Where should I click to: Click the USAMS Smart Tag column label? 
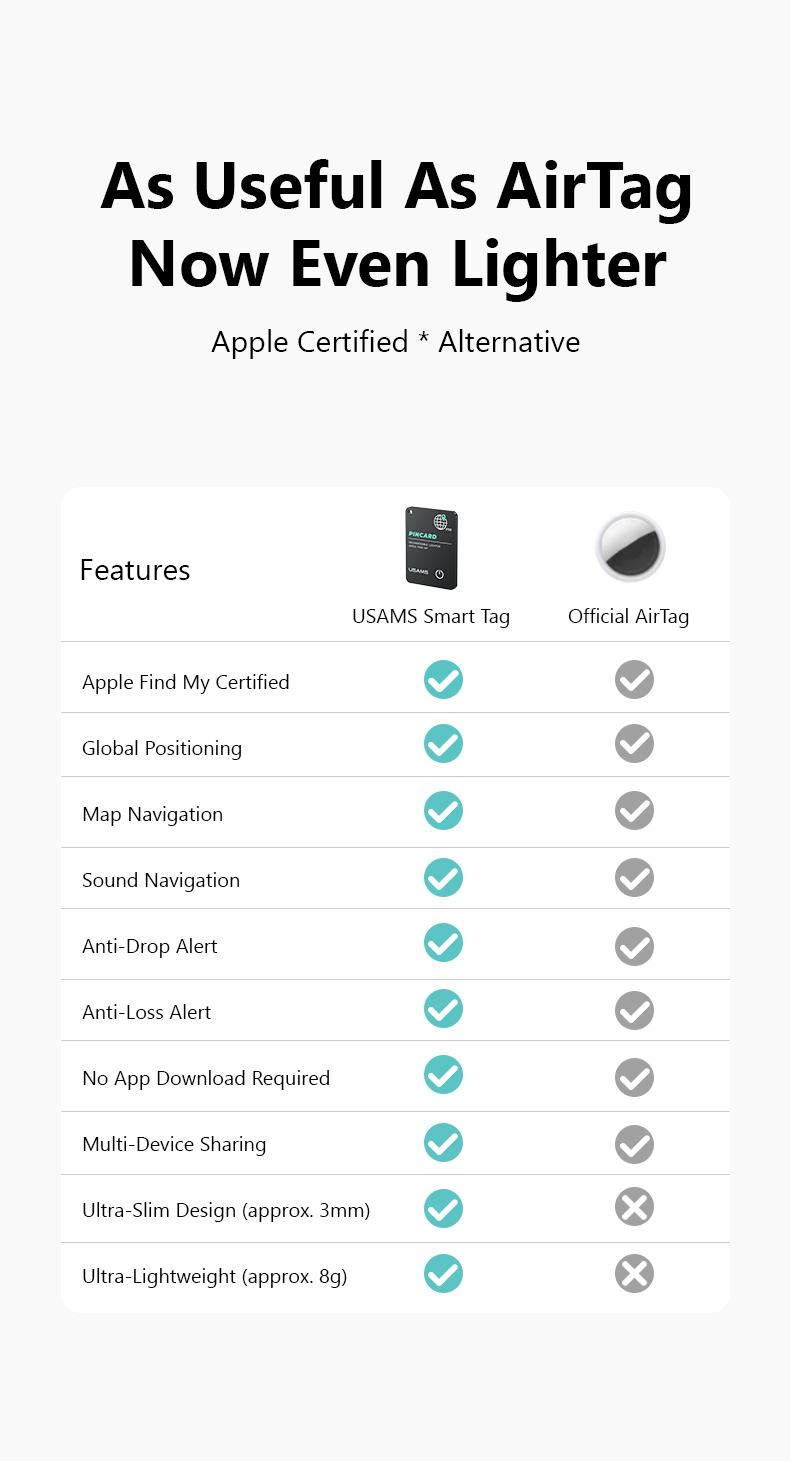[x=431, y=616]
